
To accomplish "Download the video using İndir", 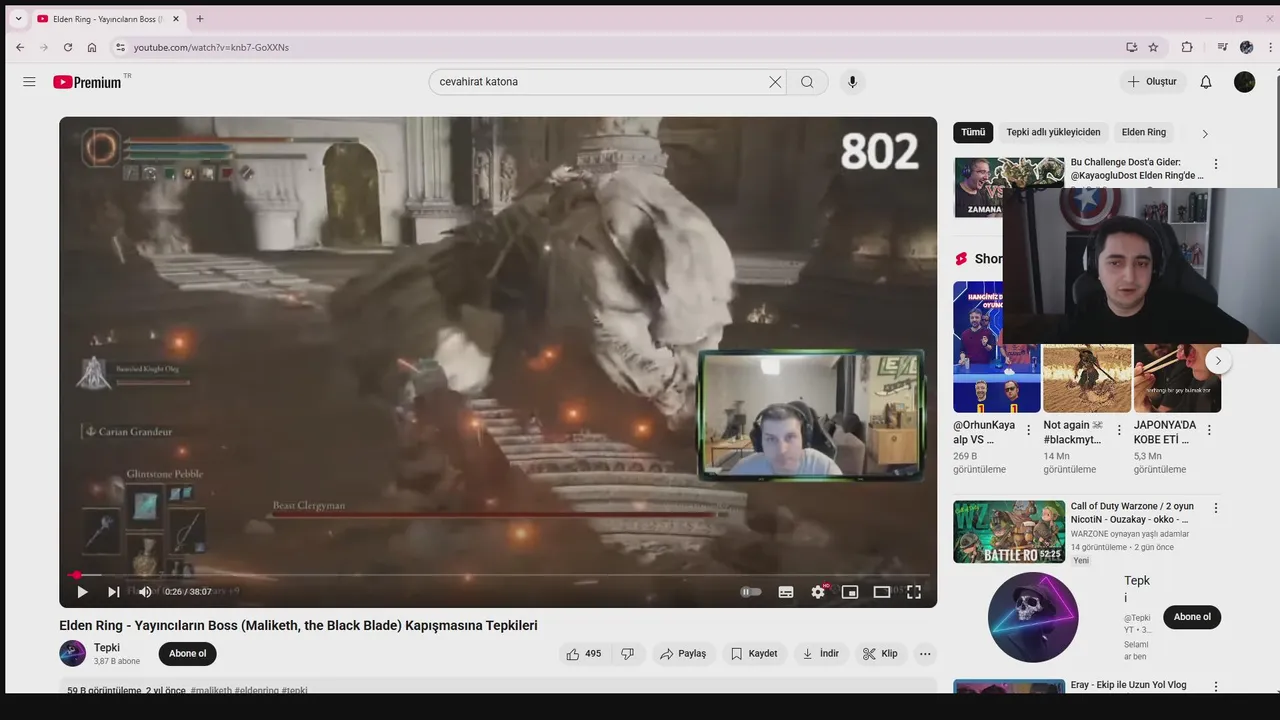I will tap(821, 654).
